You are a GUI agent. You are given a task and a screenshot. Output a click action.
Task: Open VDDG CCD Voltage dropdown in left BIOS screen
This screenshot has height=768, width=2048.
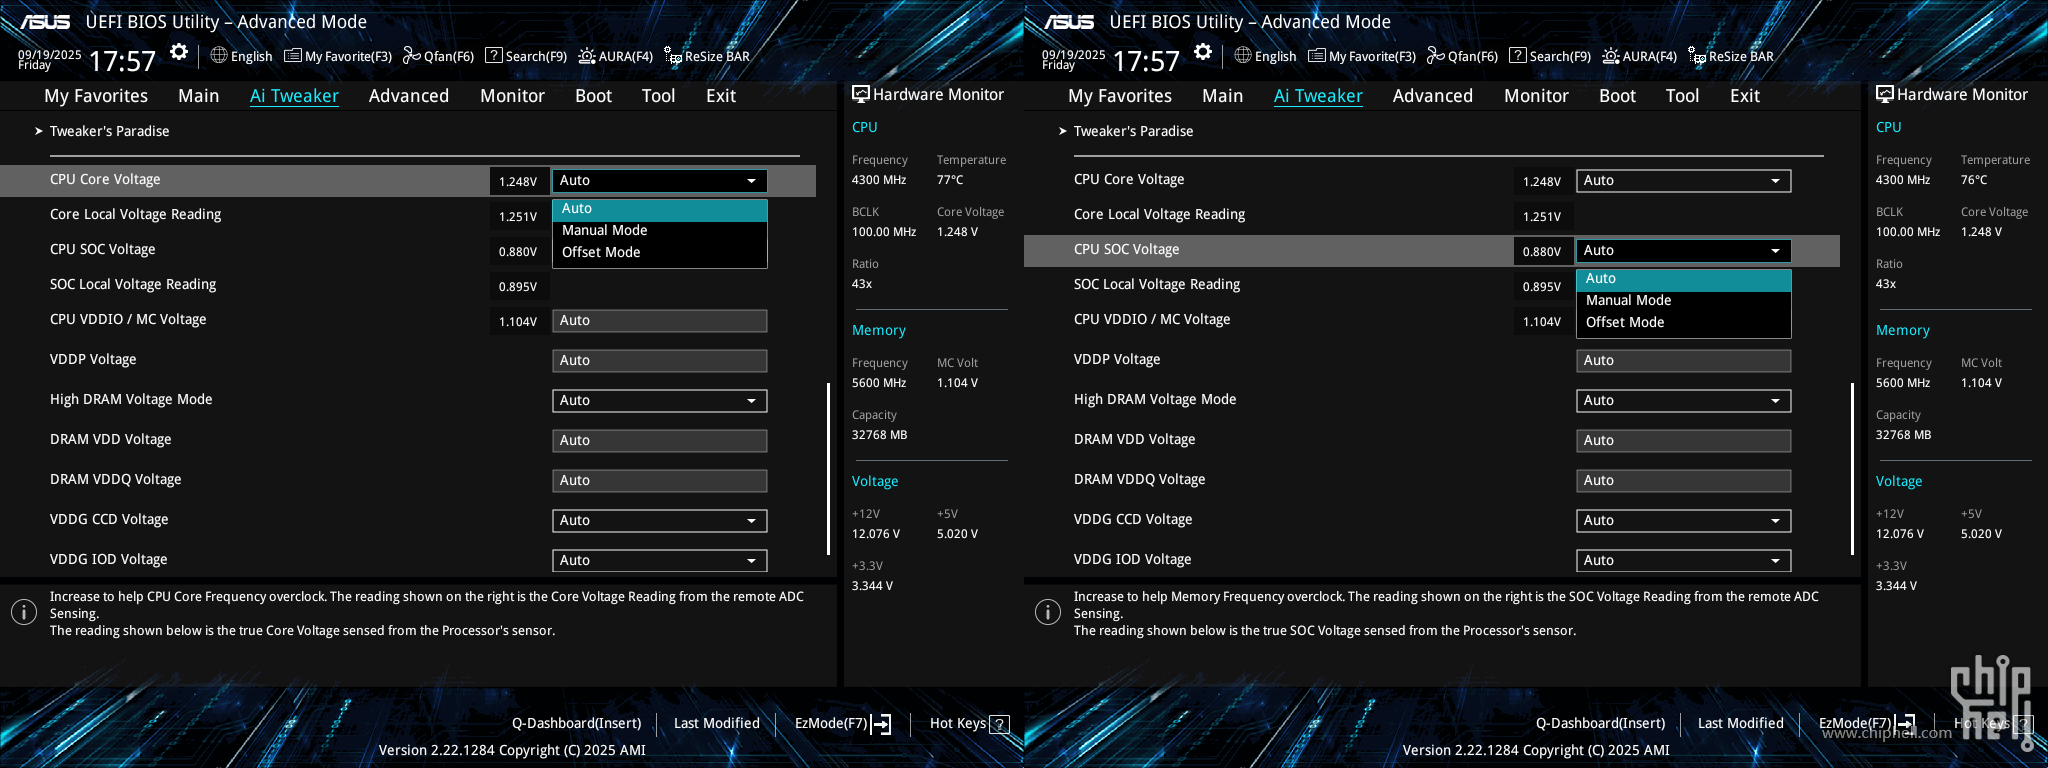[x=660, y=521]
